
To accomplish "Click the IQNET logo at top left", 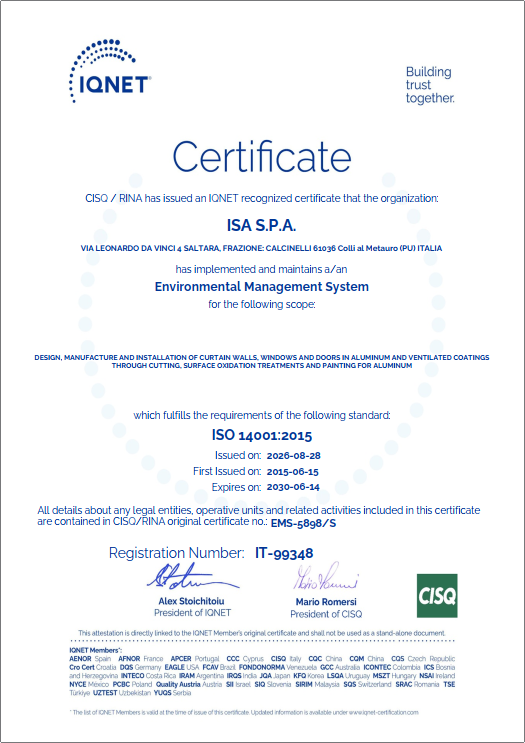I will [x=110, y=71].
